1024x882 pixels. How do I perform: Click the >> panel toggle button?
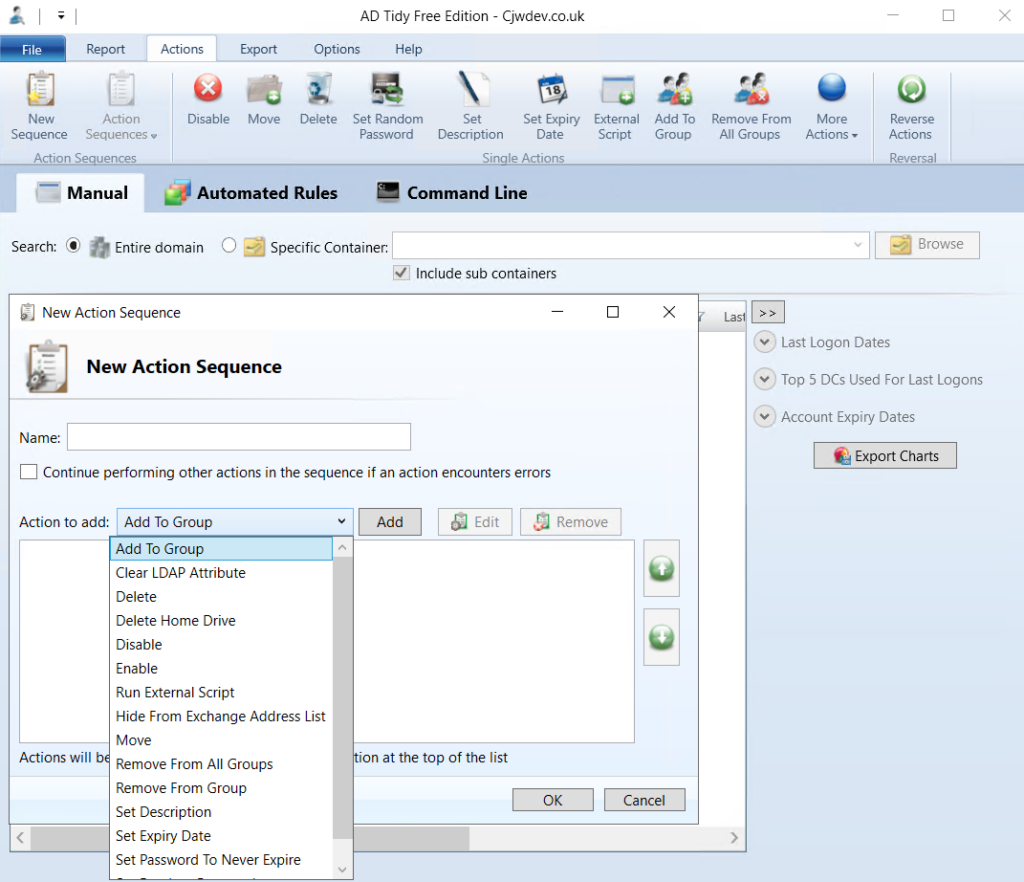click(x=767, y=313)
